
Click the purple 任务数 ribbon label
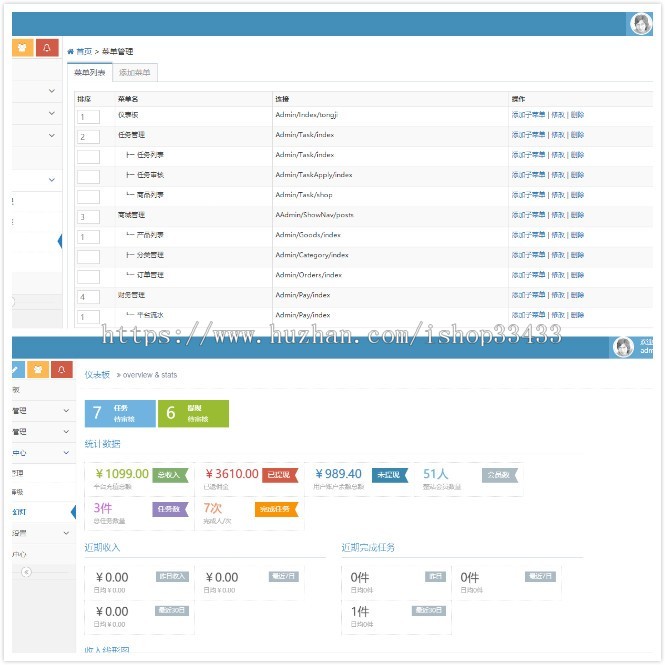[x=170, y=509]
